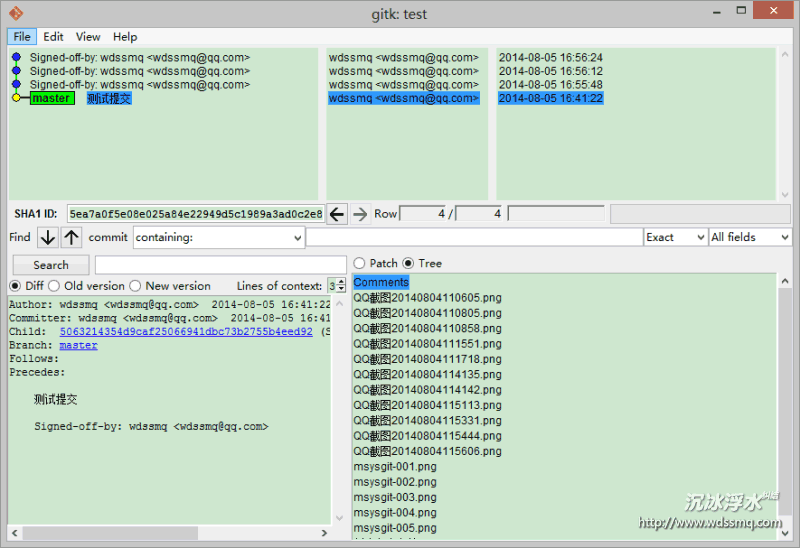The image size is (800, 548).
Task: Select the Patch radio button
Action: (360, 263)
